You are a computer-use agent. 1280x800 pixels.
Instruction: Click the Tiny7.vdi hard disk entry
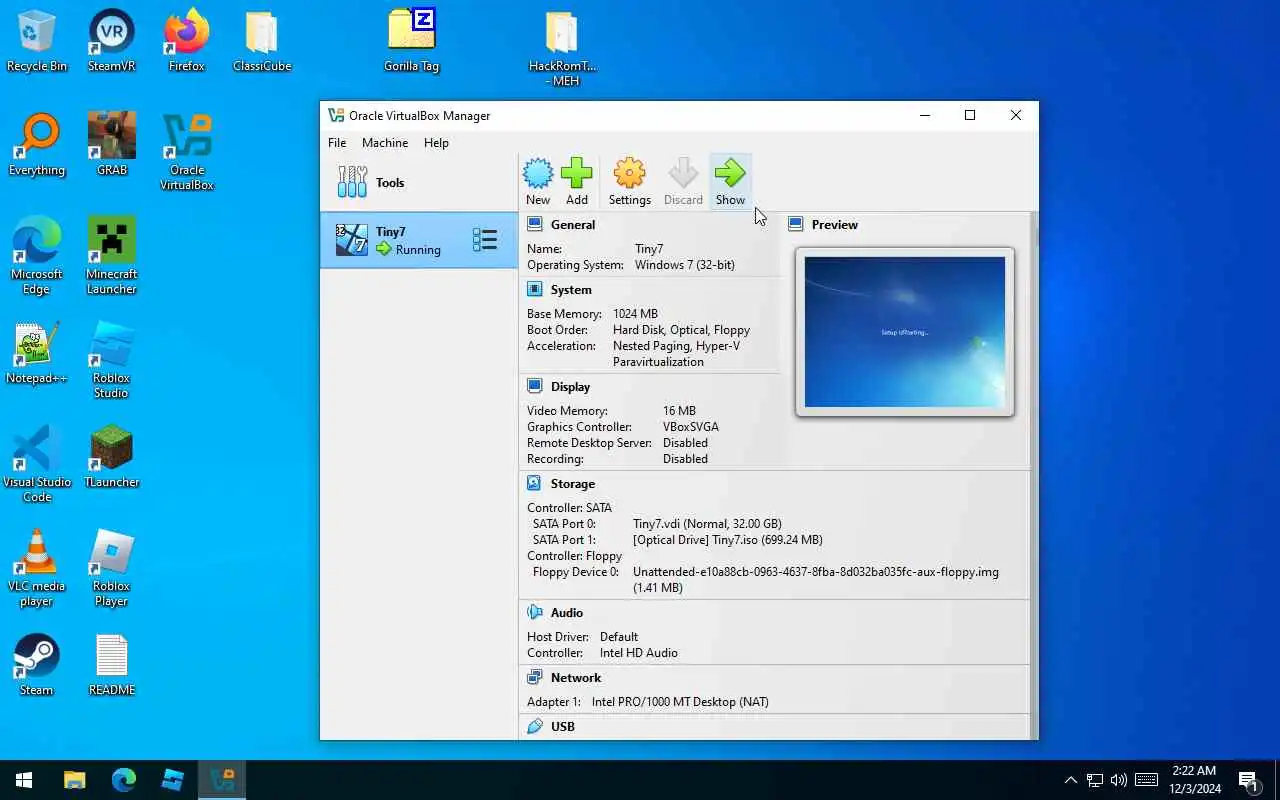[707, 524]
